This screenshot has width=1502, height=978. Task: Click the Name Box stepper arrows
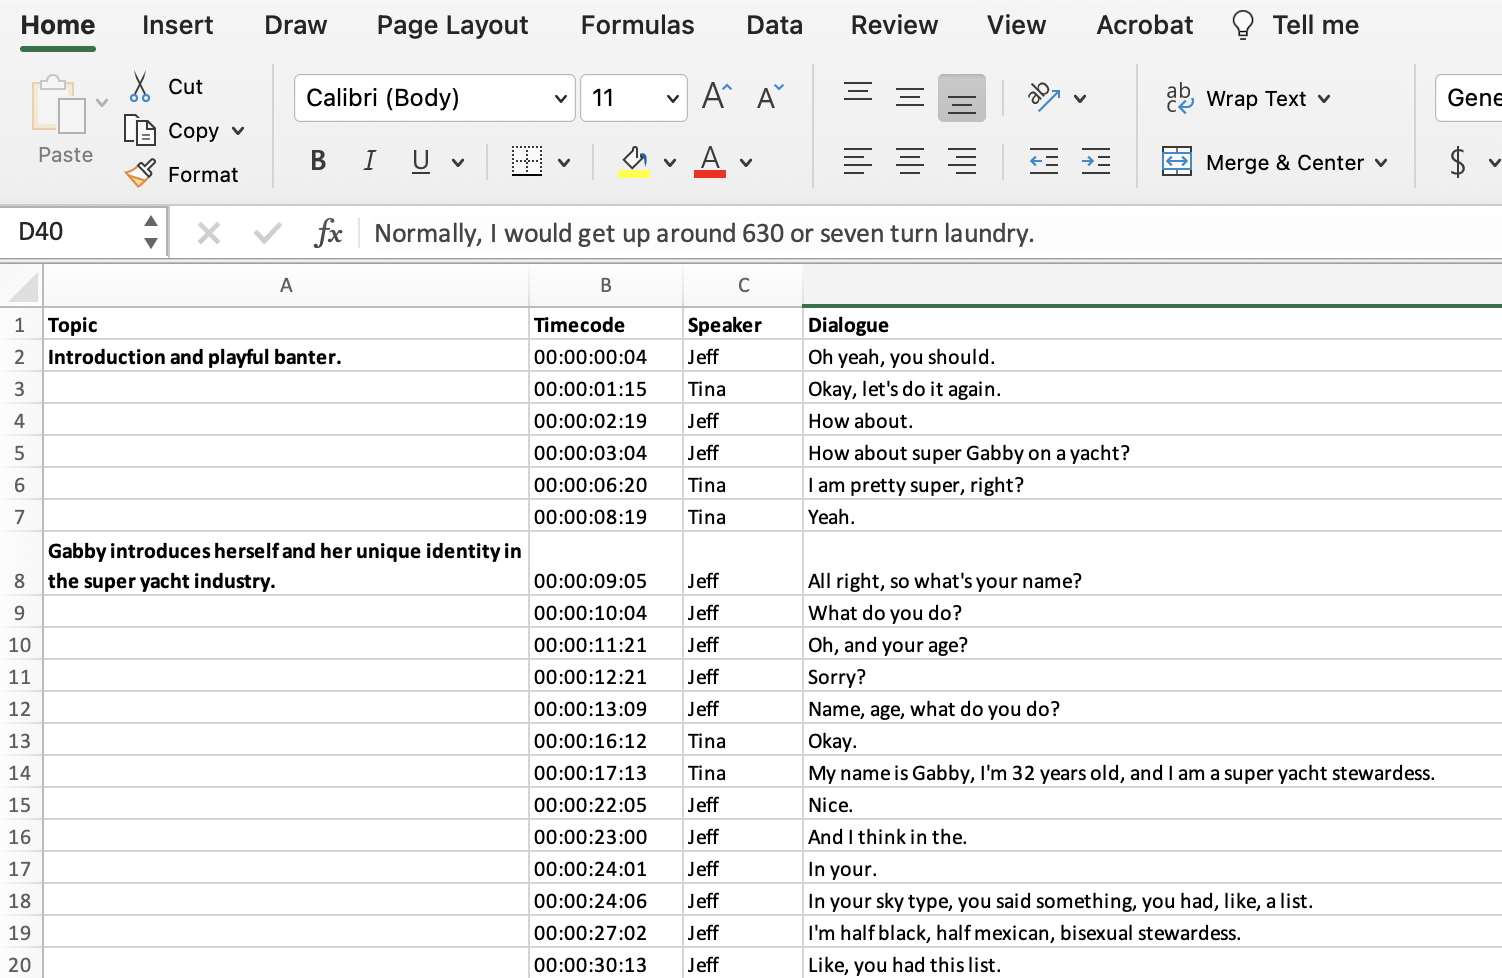click(x=151, y=232)
